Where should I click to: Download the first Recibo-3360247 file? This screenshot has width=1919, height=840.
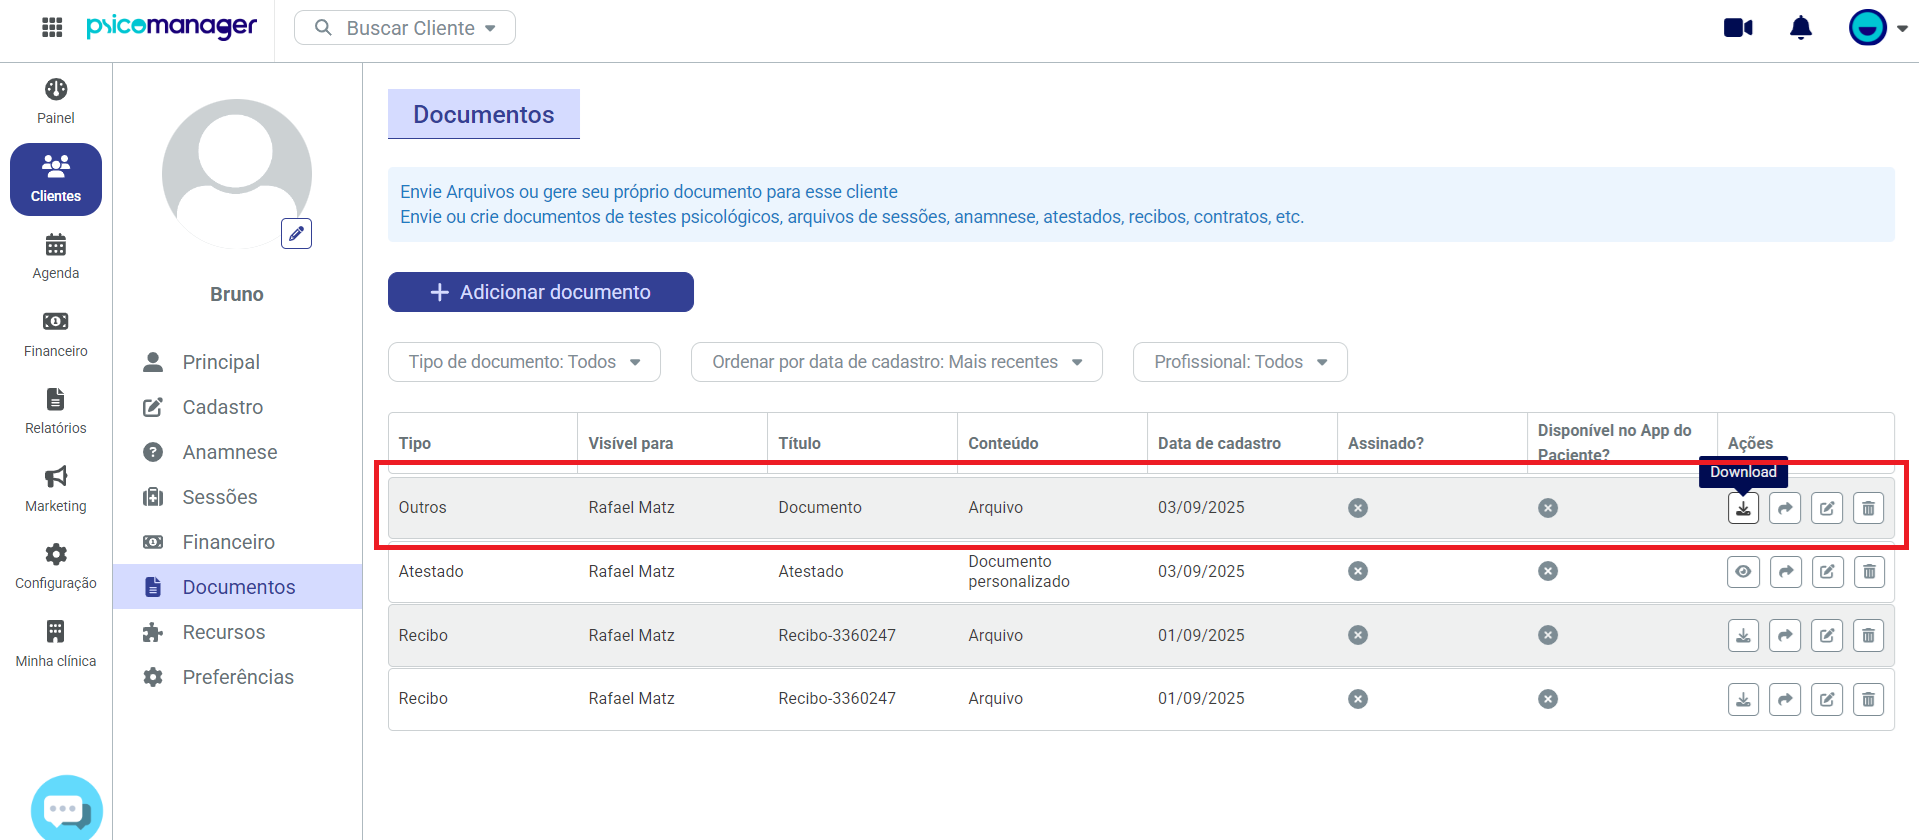pyautogui.click(x=1743, y=635)
